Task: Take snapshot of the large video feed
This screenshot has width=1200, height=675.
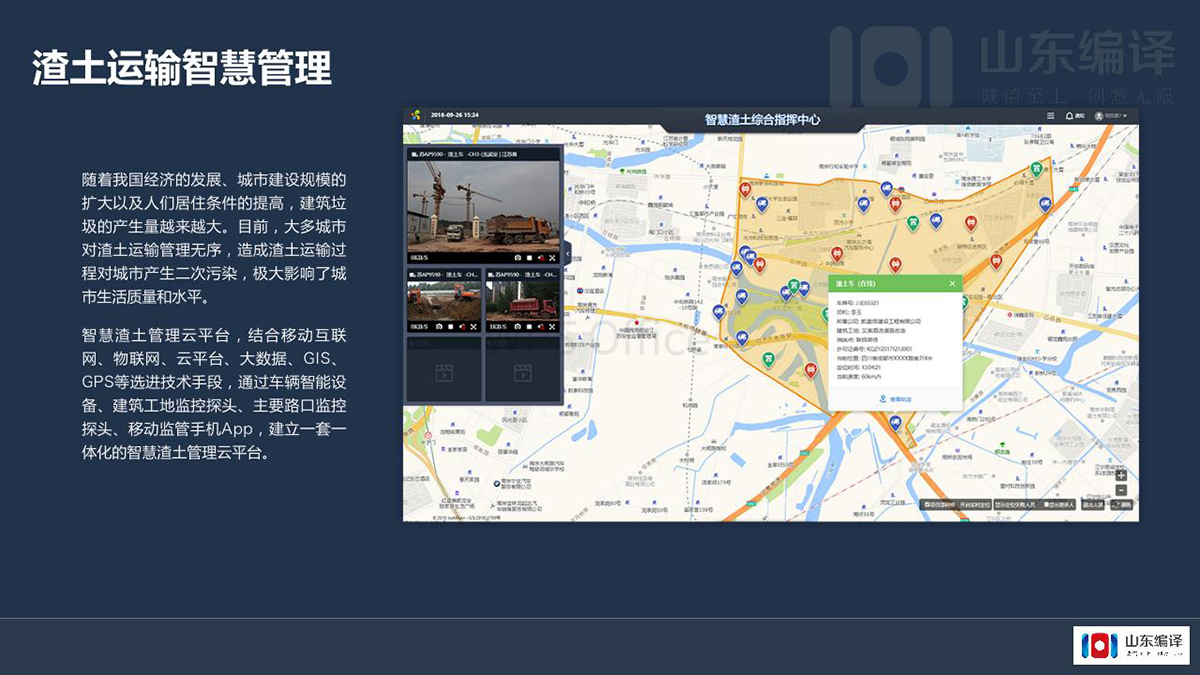Action: pos(517,258)
